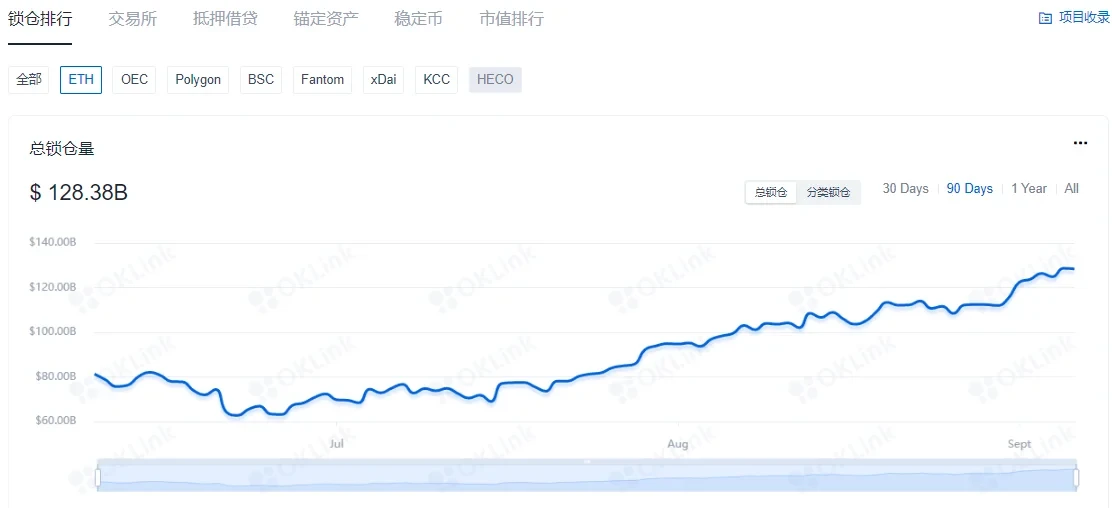Image resolution: width=1112 pixels, height=508 pixels.
Task: Click the 项目收录 folder icon
Action: point(1045,18)
